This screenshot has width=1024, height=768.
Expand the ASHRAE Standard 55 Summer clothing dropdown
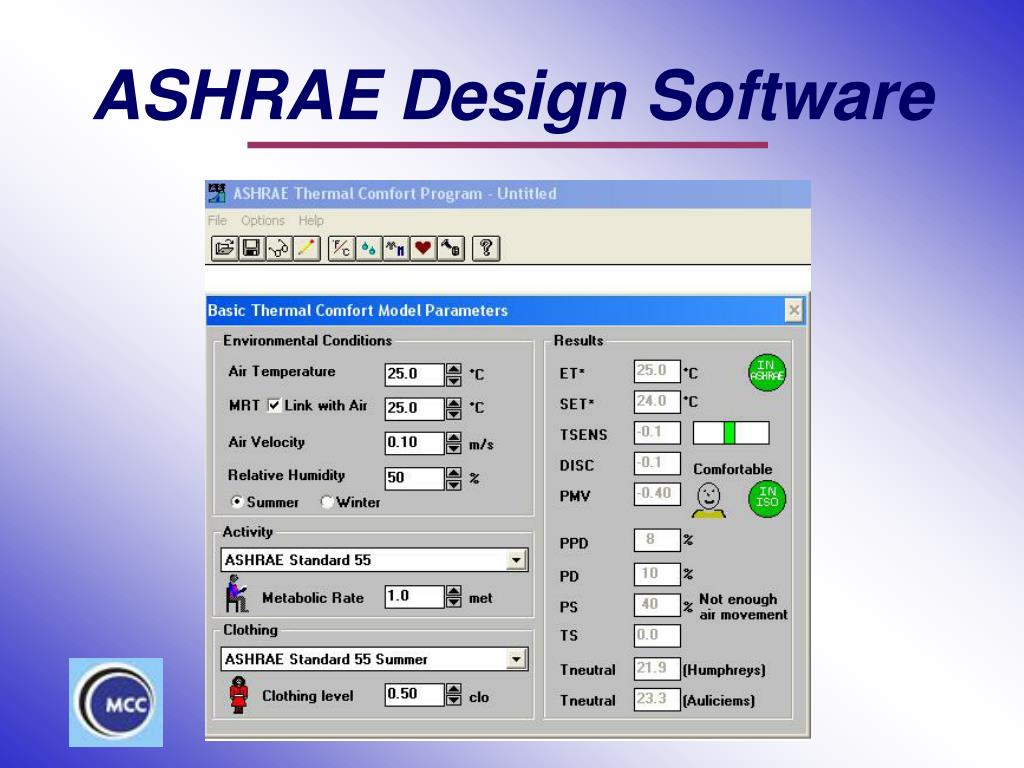(516, 660)
